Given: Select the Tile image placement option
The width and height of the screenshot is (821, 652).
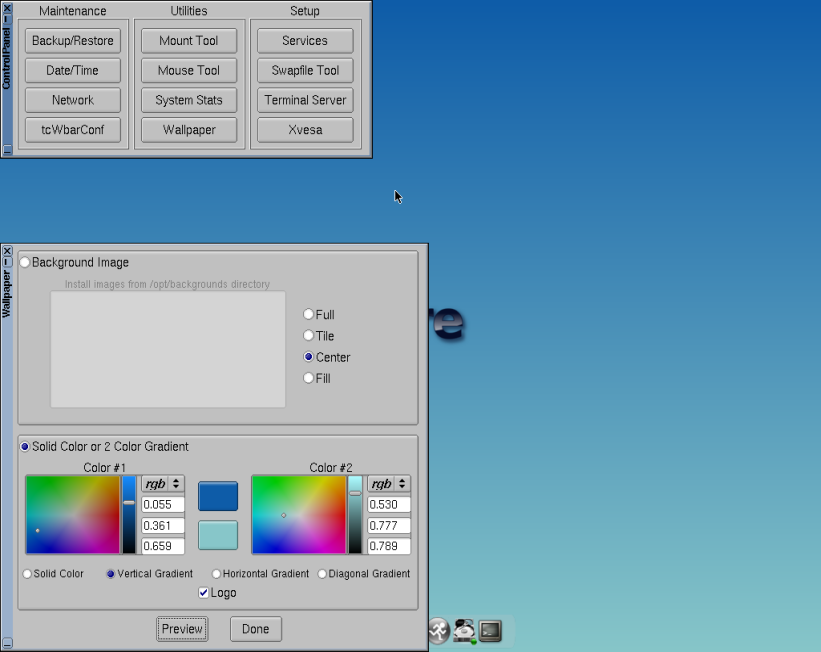Looking at the screenshot, I should click(x=309, y=336).
